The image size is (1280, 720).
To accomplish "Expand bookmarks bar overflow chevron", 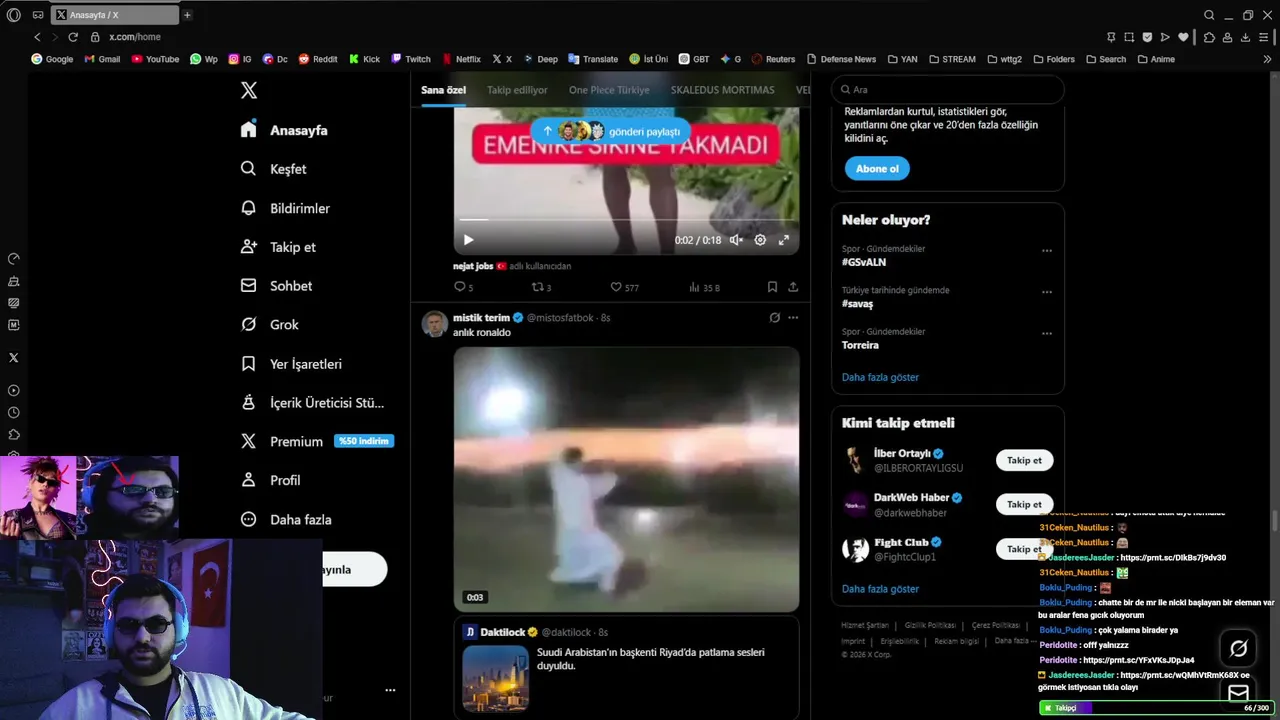I will pyautogui.click(x=1269, y=59).
